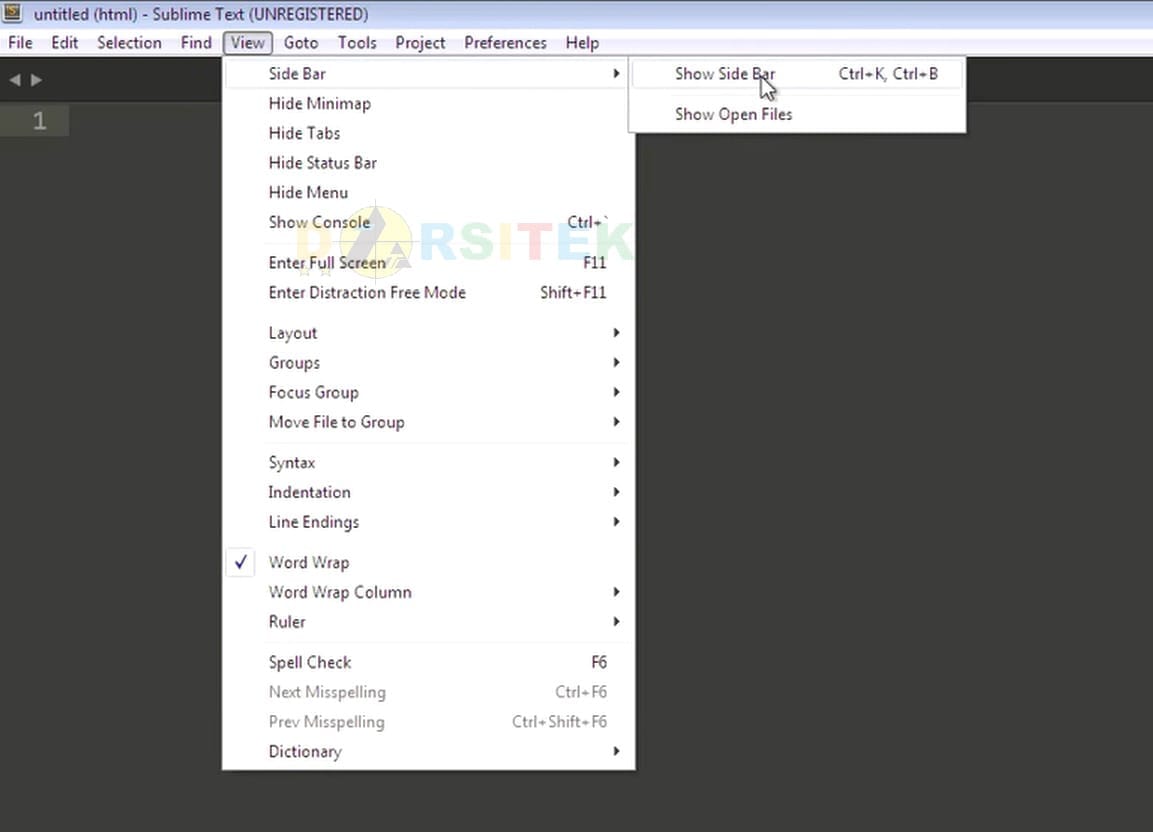
Task: Expand the Move File to Group submenu
Action: (x=429, y=422)
